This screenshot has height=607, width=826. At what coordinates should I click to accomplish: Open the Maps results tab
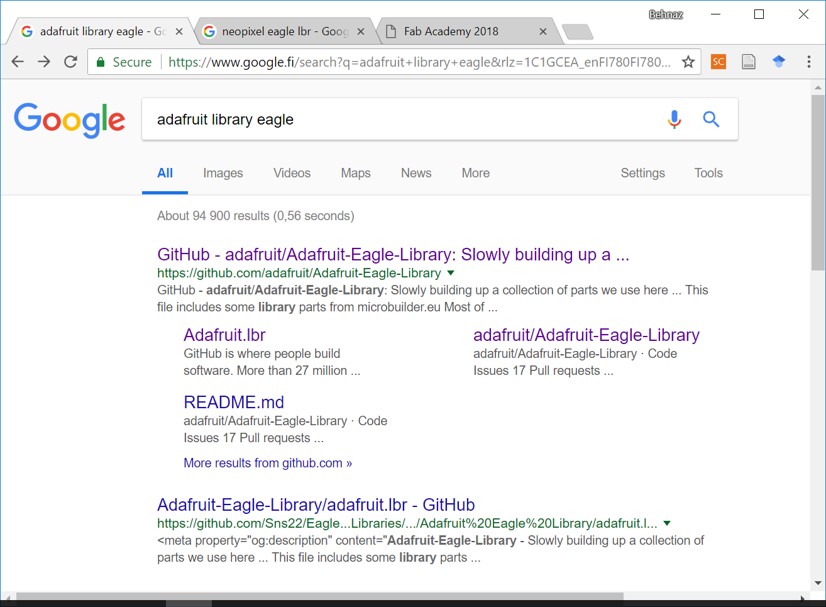[356, 173]
